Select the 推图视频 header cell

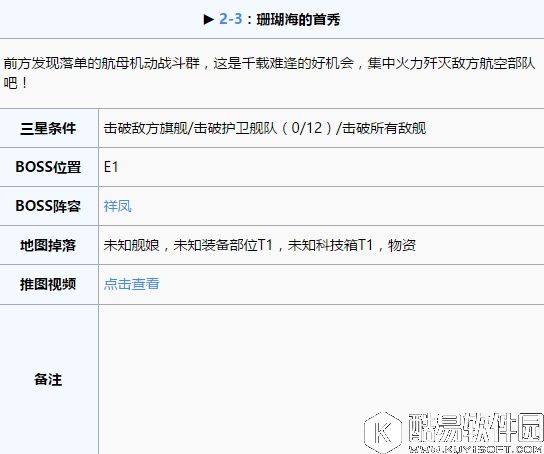click(x=49, y=284)
